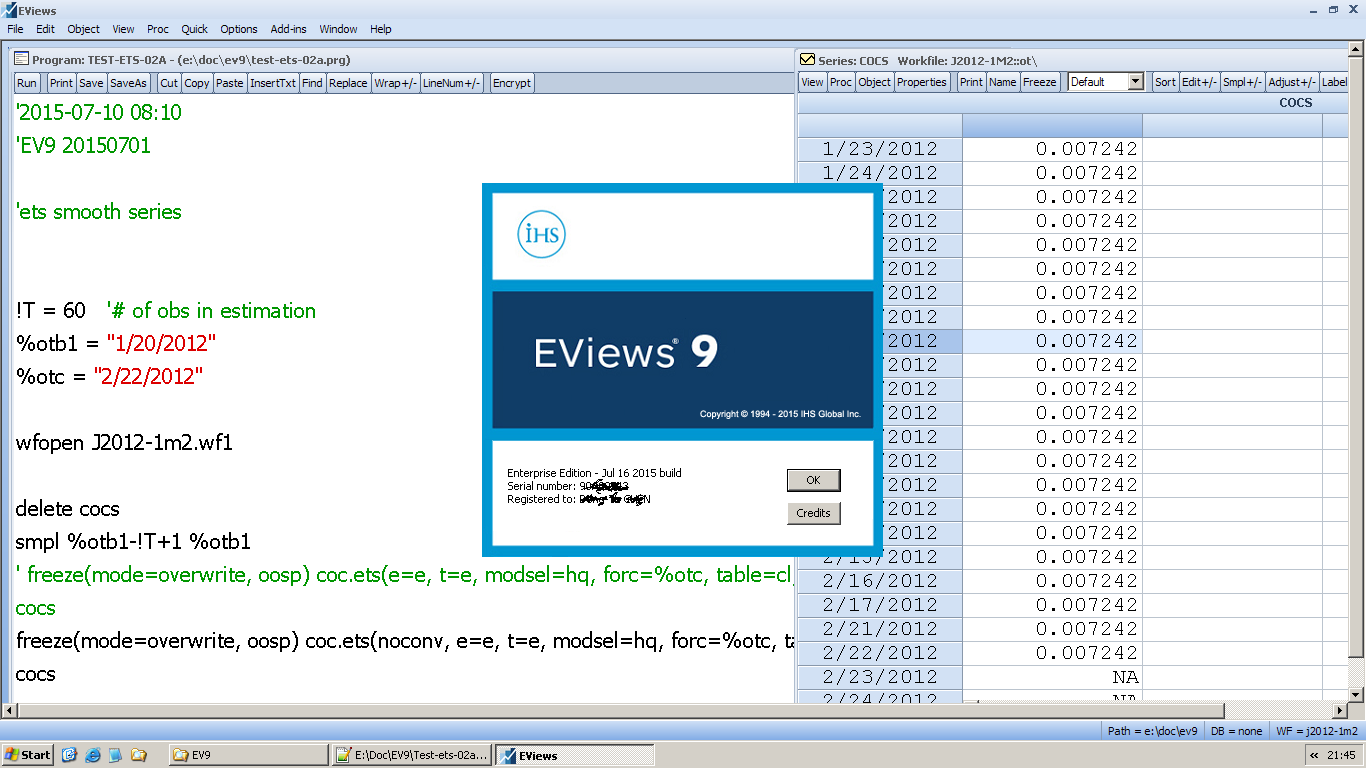1366x768 pixels.
Task: Click Object in the series window toolbar
Action: [x=874, y=82]
